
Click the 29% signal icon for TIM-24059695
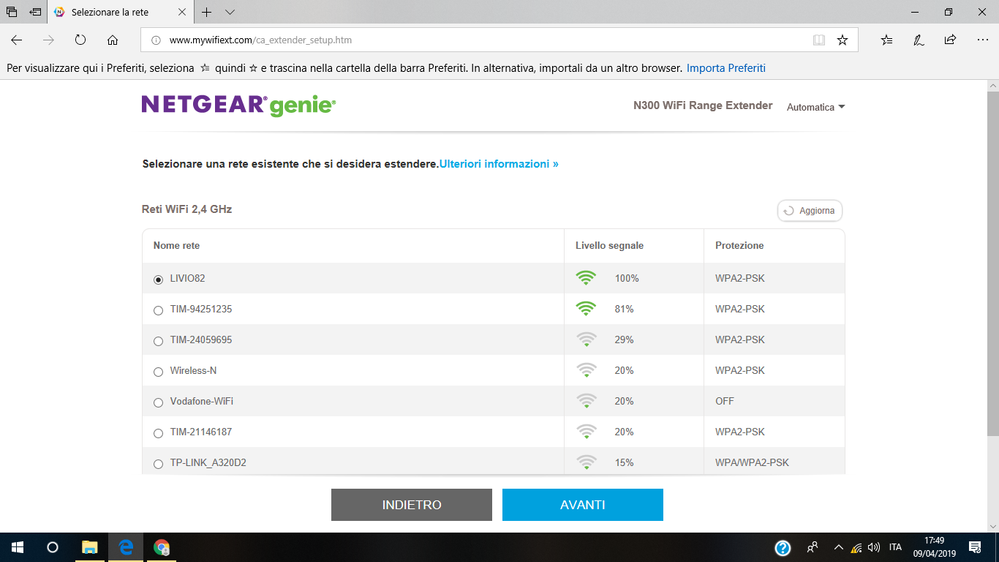586,339
